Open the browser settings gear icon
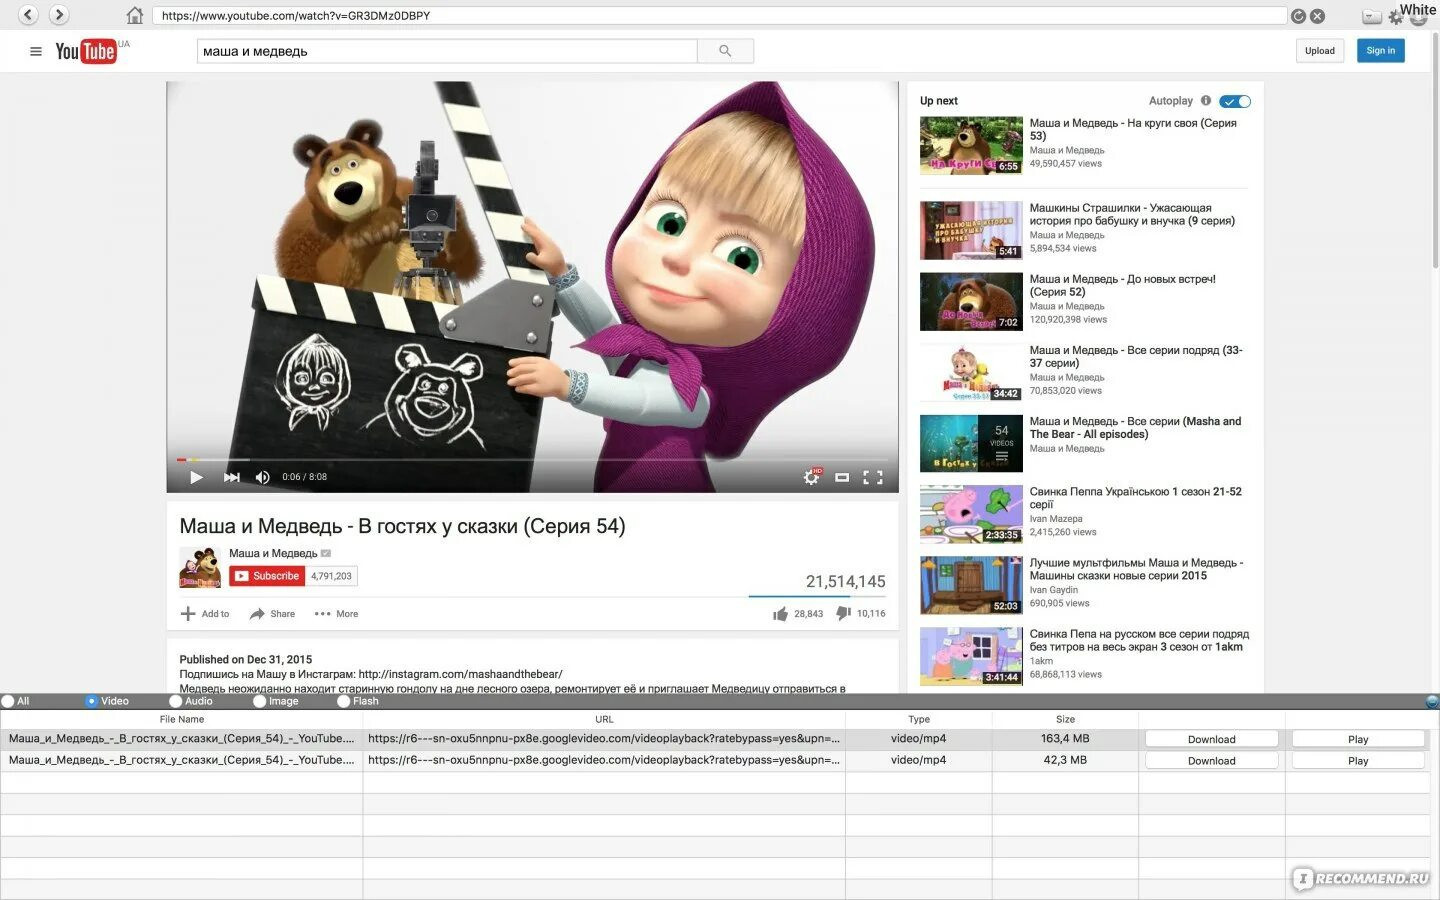 pyautogui.click(x=1396, y=17)
